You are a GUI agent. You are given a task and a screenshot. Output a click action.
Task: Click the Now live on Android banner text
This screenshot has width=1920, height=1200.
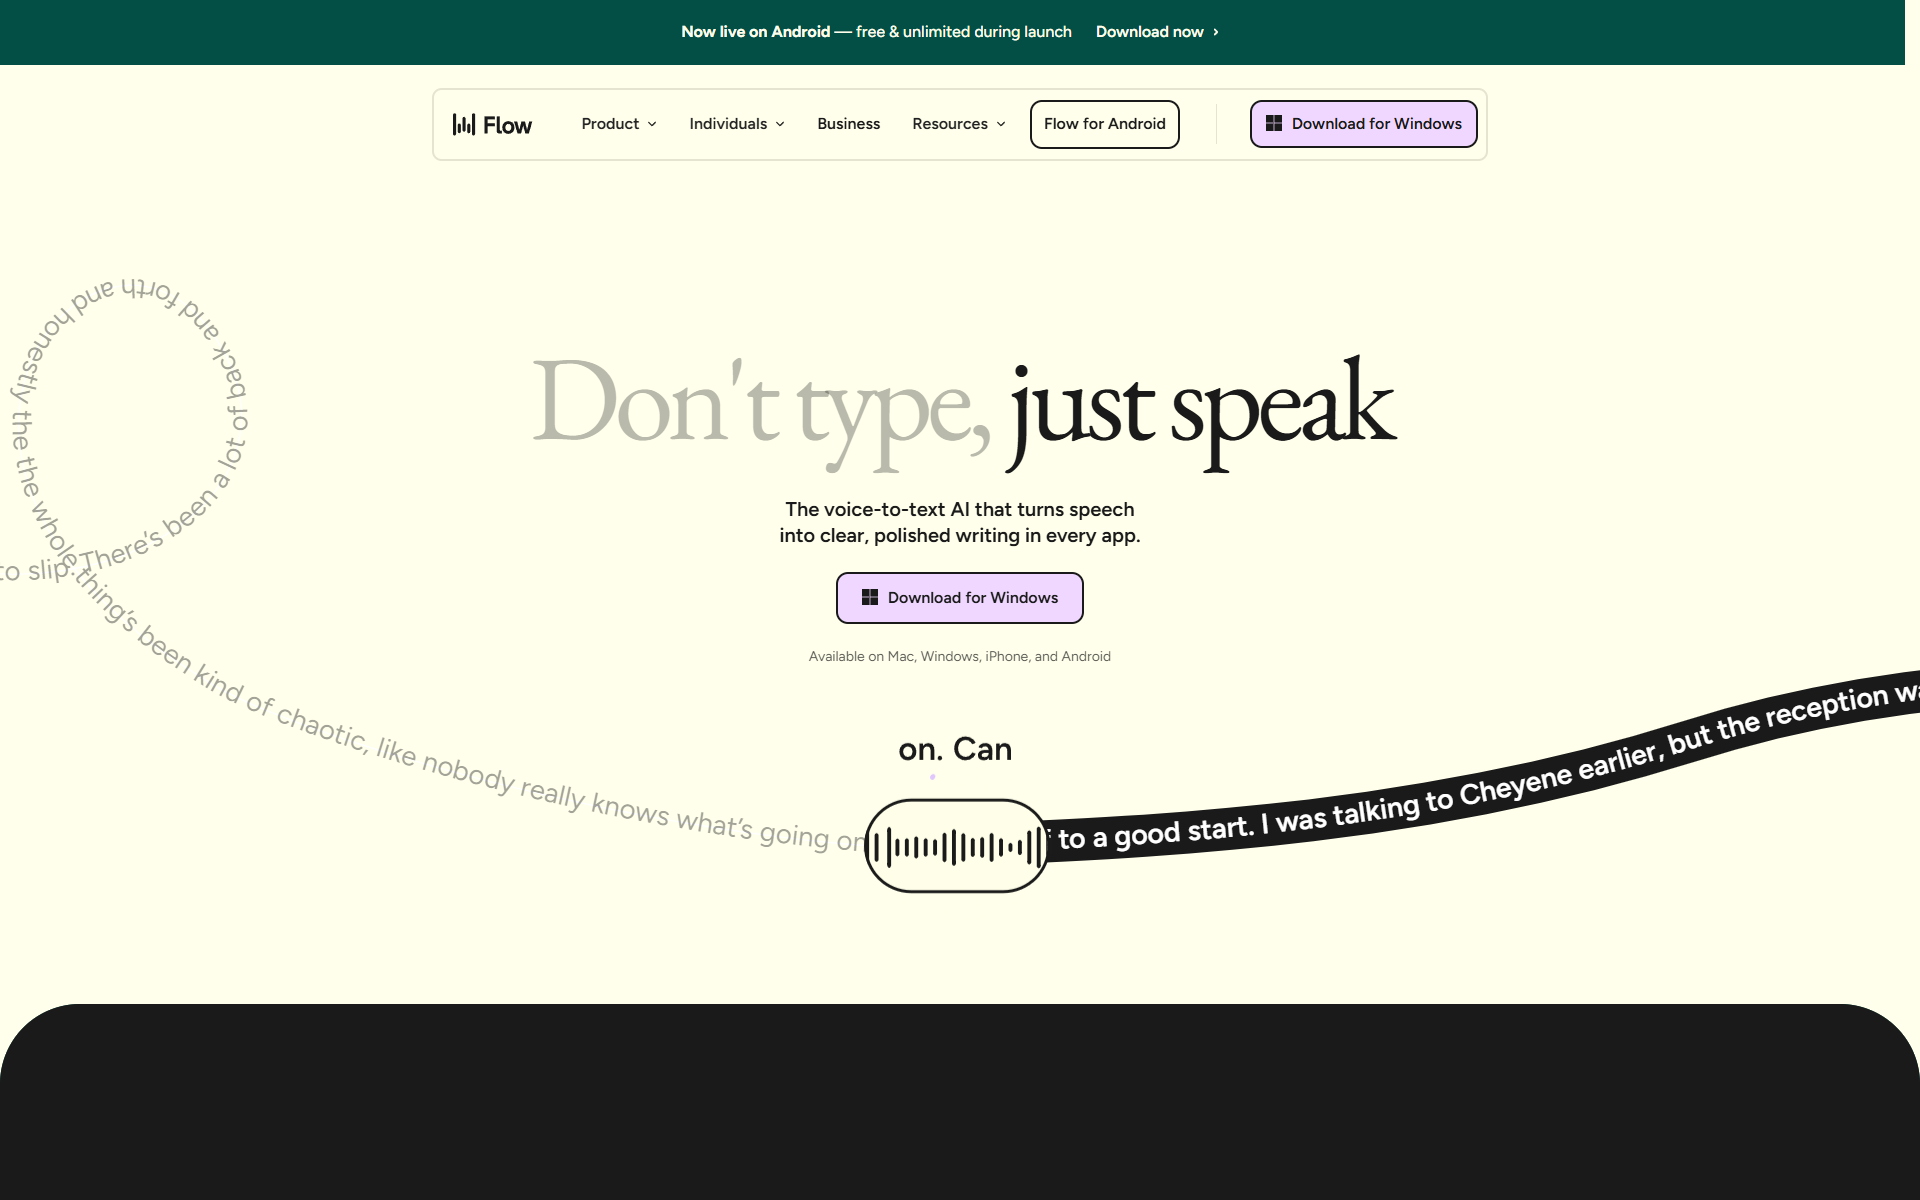tap(755, 32)
